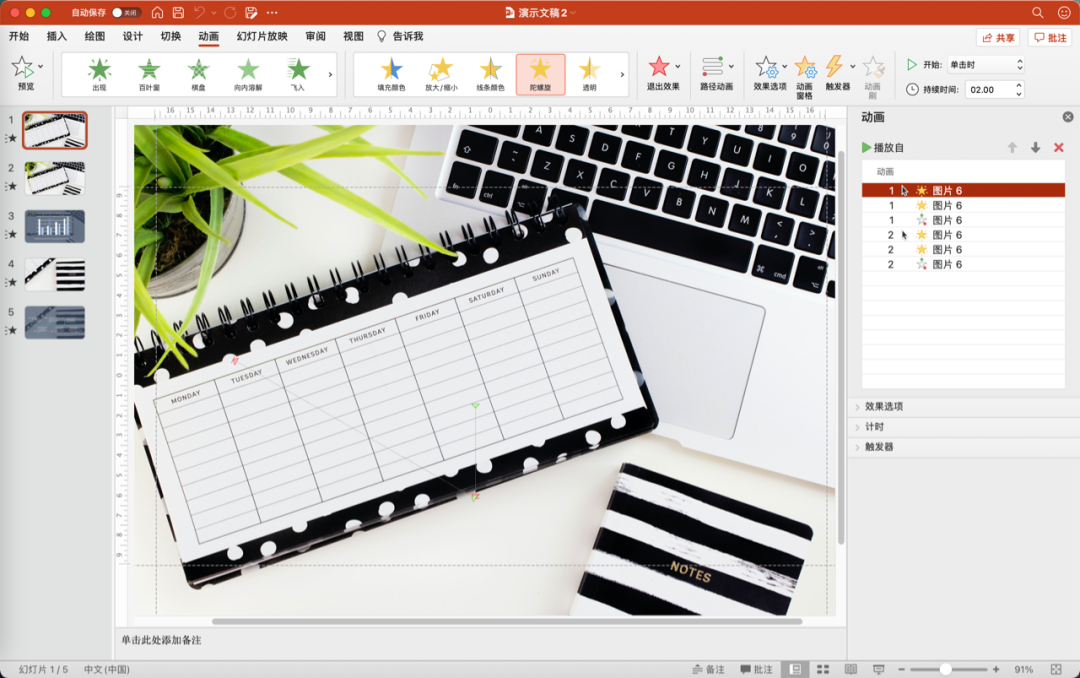Screen dimensions: 1080x678
Task: Click the 持续时间 field showing 02.00
Action: (x=988, y=90)
